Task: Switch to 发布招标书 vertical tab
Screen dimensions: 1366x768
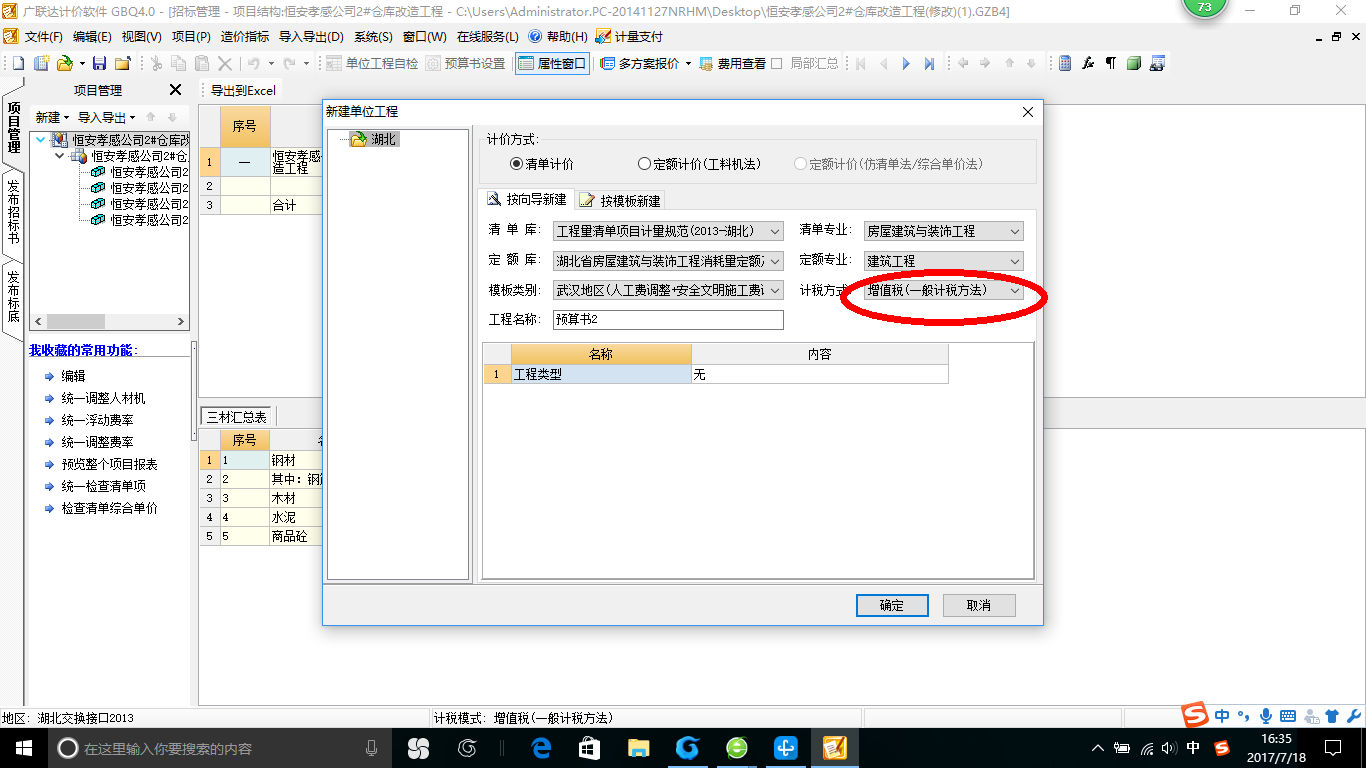Action: (13, 212)
